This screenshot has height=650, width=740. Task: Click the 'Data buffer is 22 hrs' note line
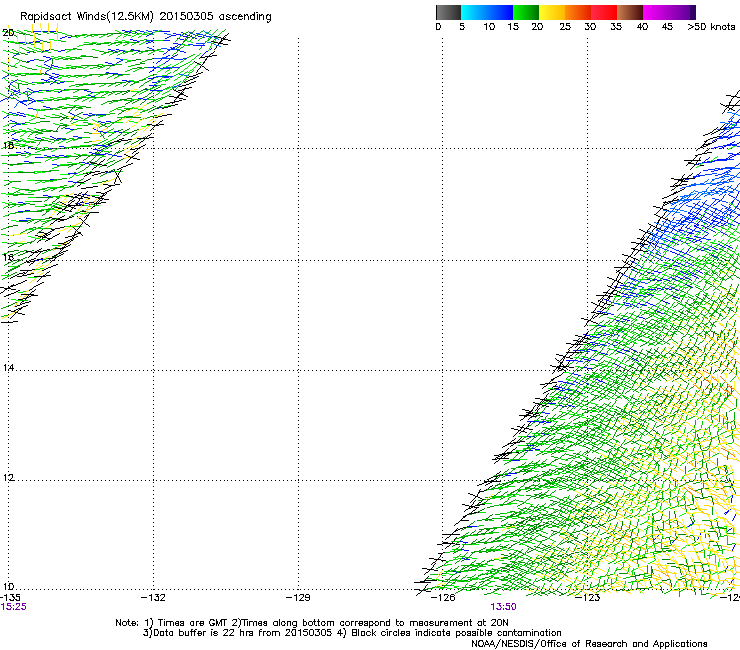(352, 633)
